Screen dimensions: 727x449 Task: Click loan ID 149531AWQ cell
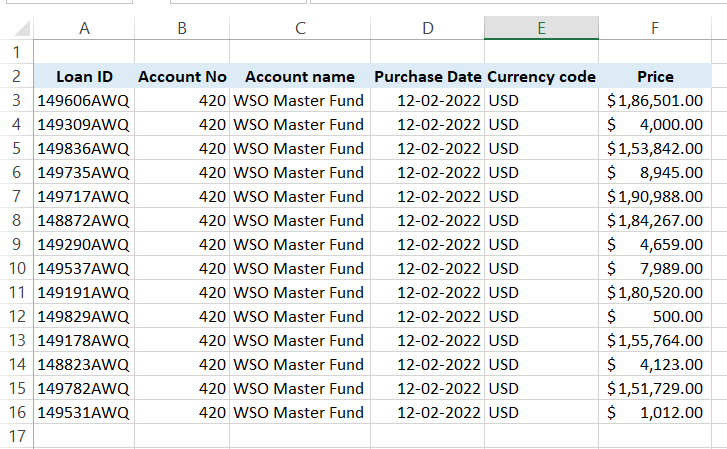[84, 412]
